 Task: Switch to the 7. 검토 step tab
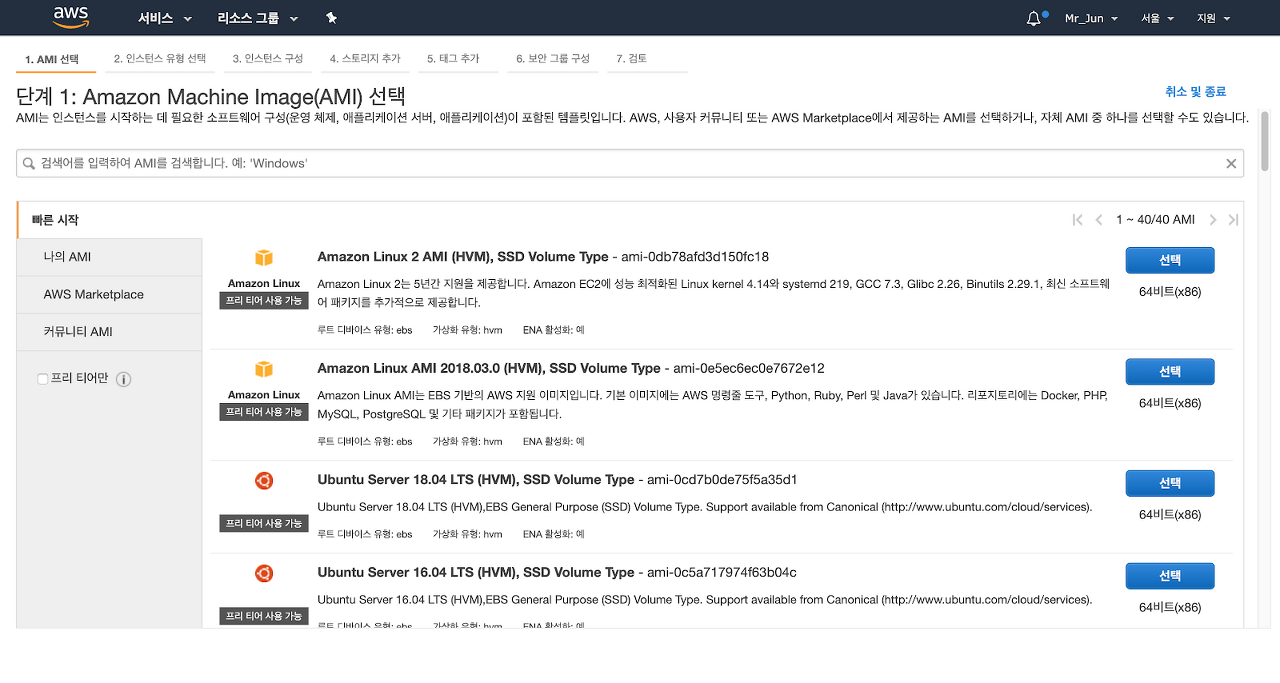click(630, 58)
